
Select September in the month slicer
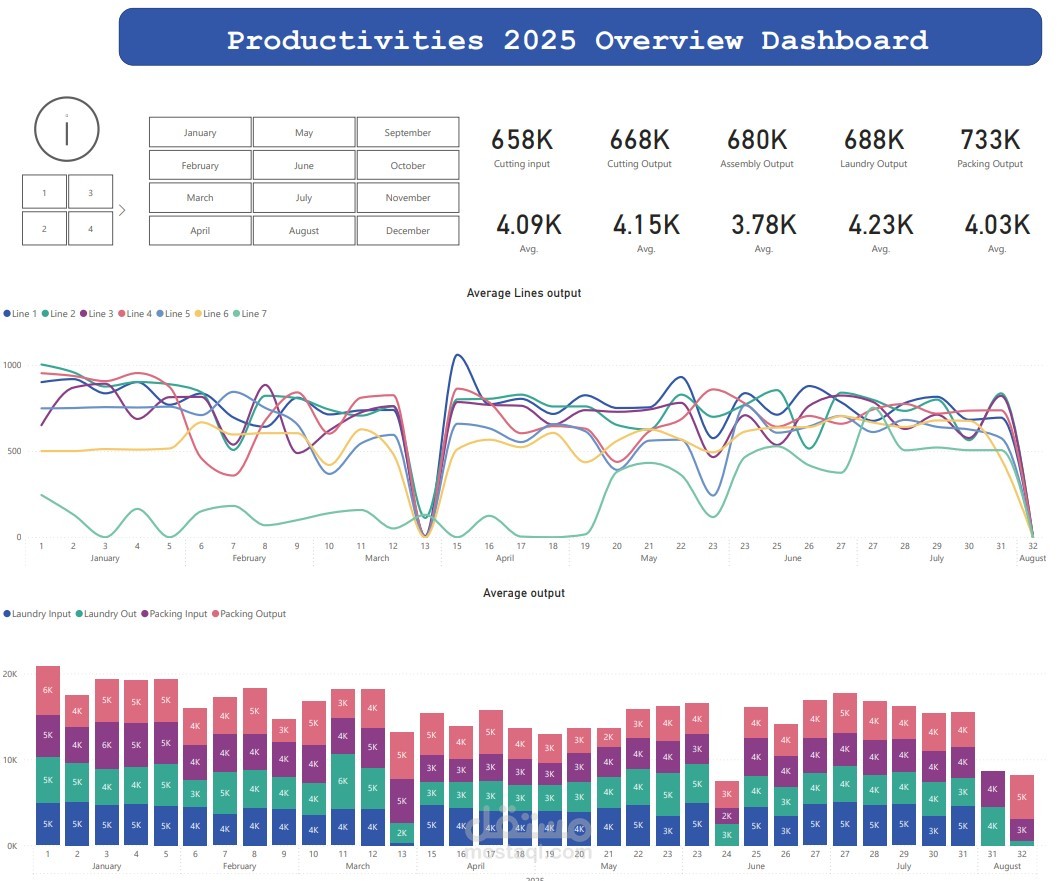pyautogui.click(x=406, y=131)
